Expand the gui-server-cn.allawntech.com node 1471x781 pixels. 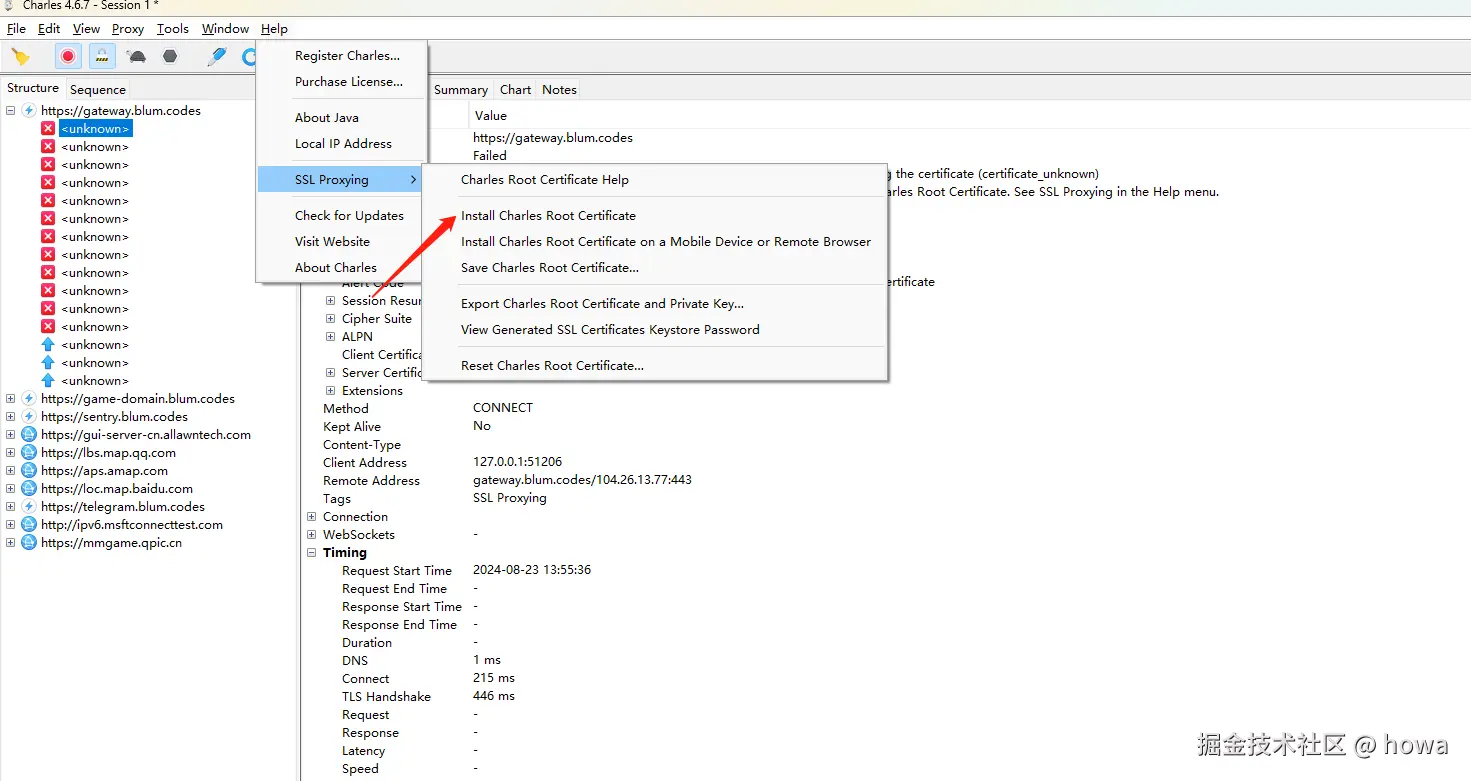click(11, 434)
